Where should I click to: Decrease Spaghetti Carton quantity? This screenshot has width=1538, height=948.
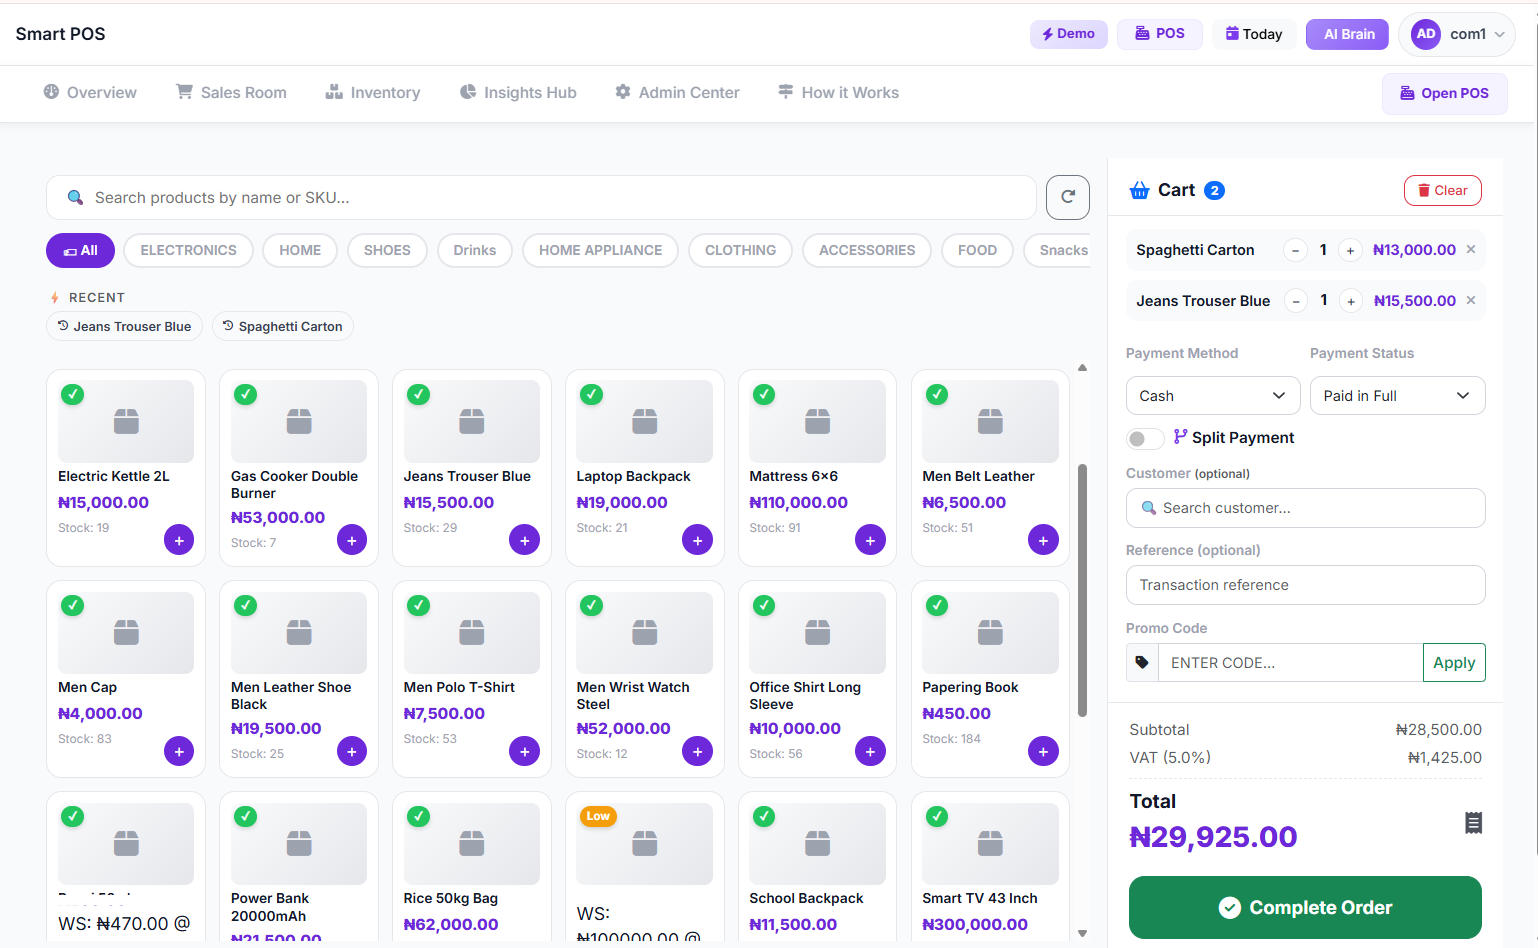click(x=1296, y=251)
